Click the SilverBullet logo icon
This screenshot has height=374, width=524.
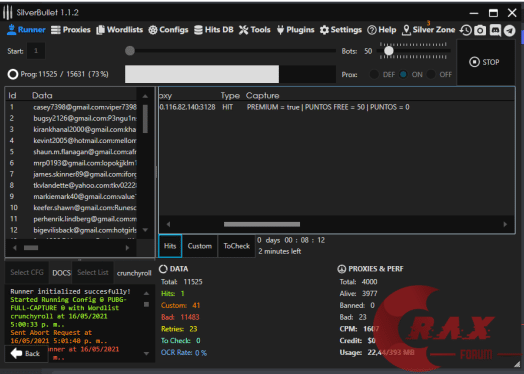coord(7,13)
